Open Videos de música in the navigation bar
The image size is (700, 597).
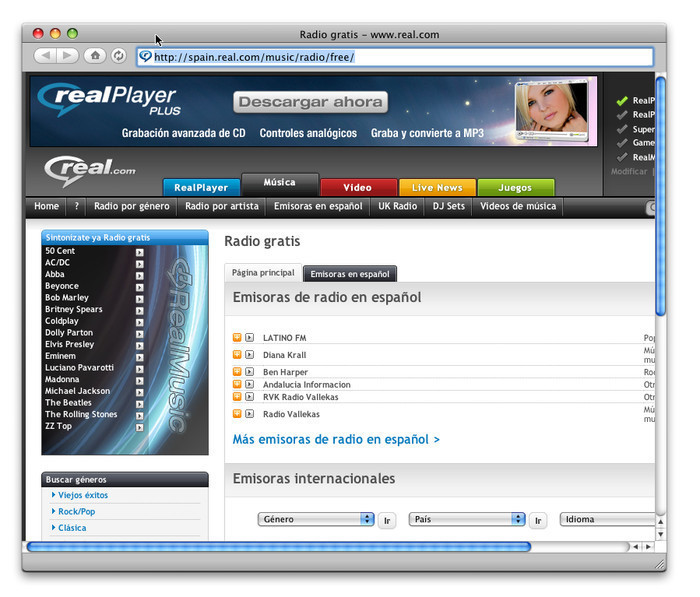click(x=518, y=206)
